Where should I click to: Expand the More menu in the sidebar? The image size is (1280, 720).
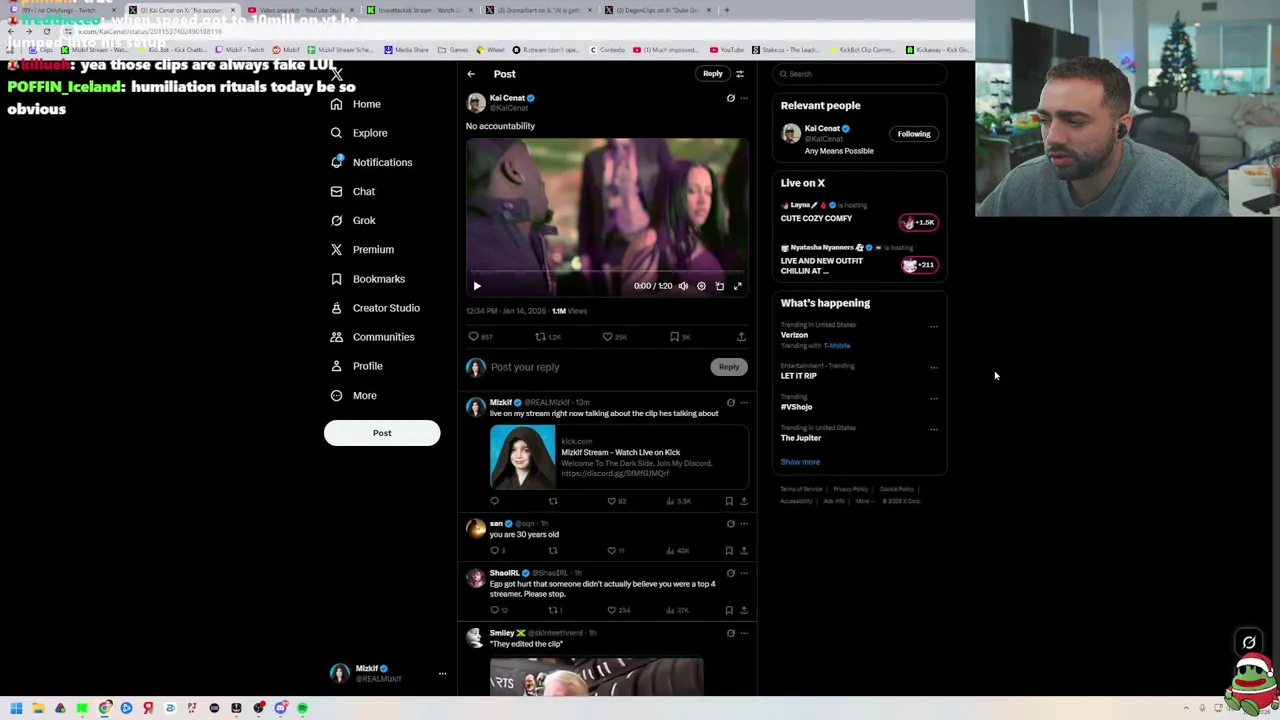pos(353,395)
